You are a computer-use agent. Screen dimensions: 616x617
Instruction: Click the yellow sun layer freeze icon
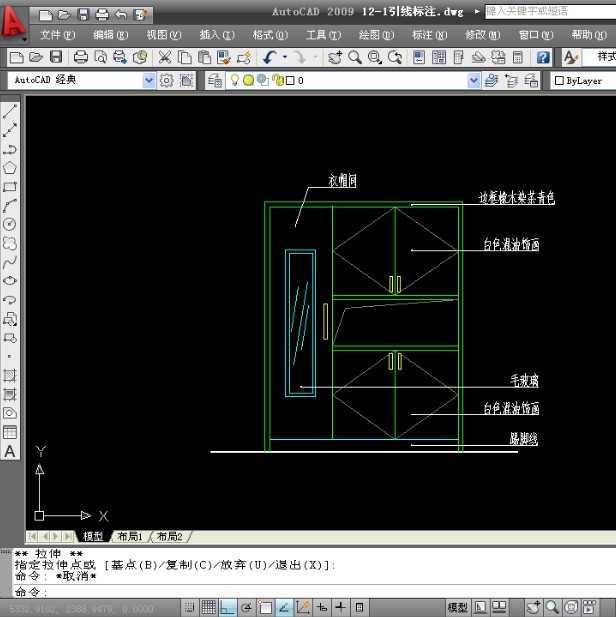(x=248, y=81)
